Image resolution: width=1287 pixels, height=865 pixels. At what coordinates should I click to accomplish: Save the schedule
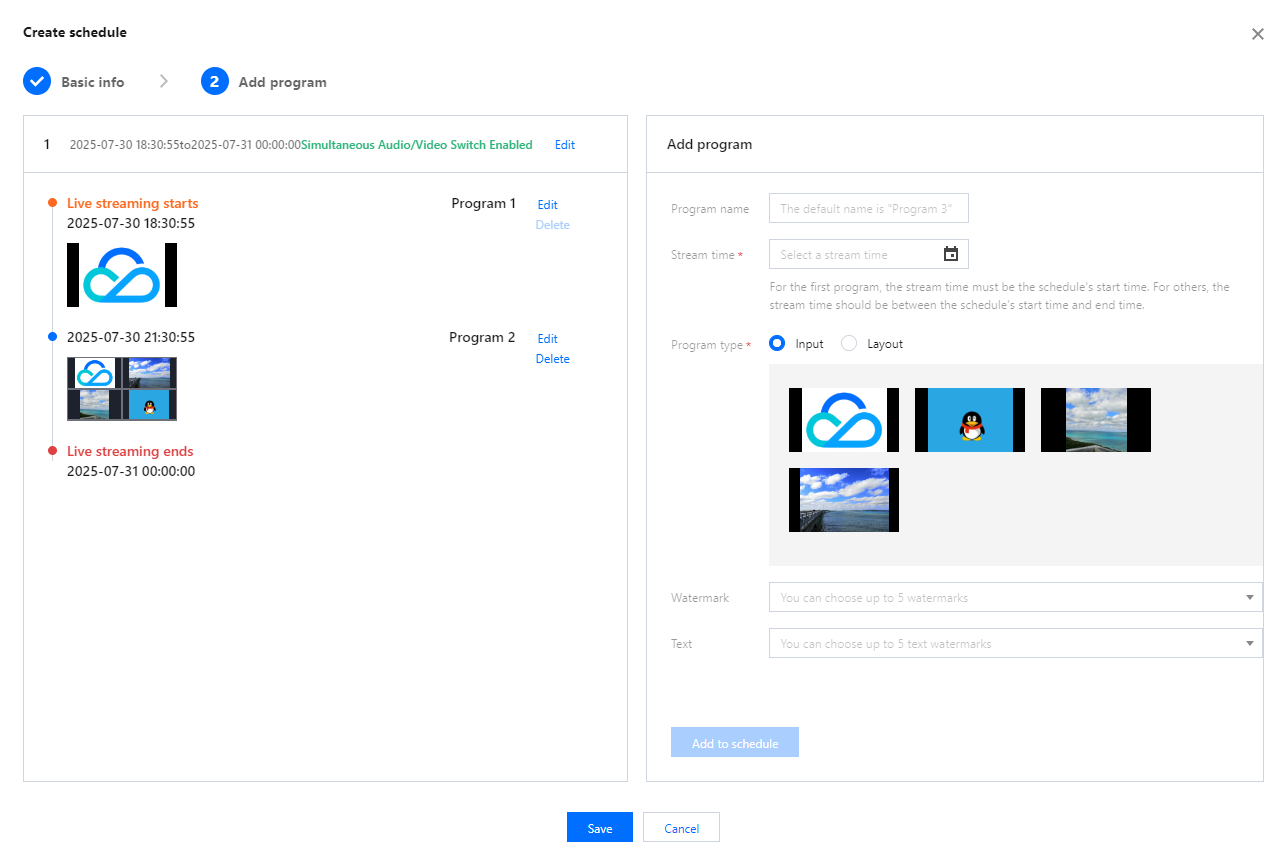(x=600, y=828)
